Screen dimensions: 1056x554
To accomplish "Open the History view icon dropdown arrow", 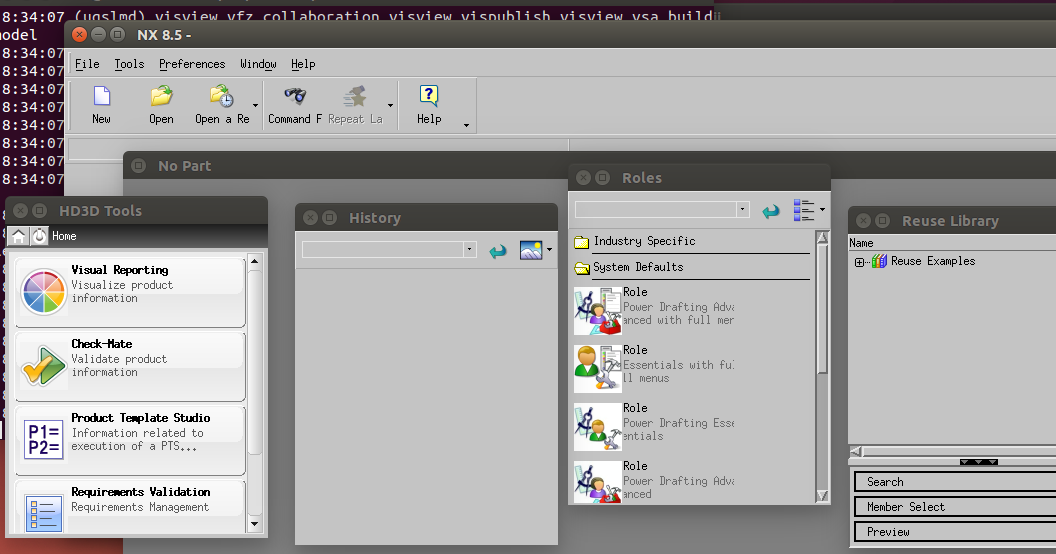I will point(550,250).
